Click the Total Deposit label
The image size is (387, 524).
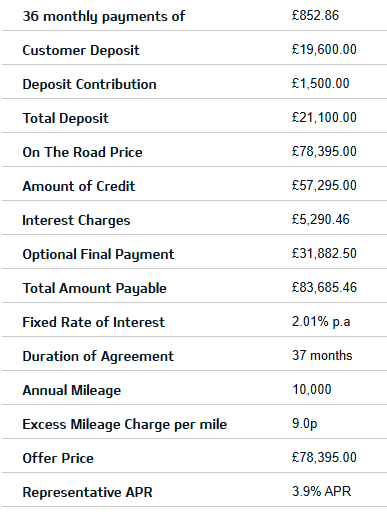point(66,118)
